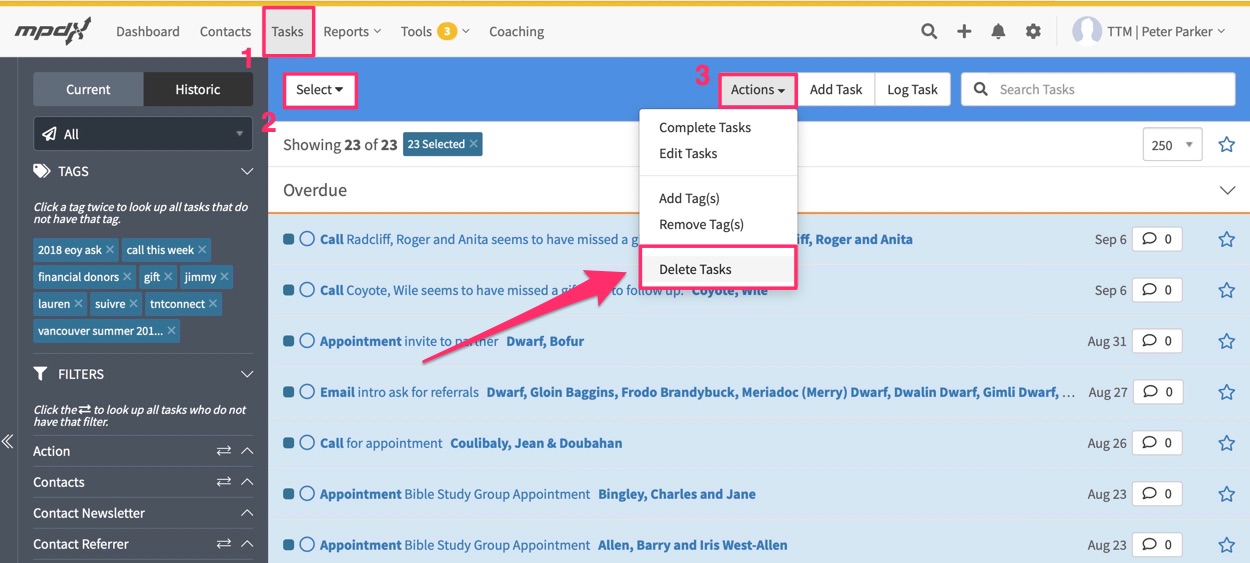Collapse sidebar with double chevron icon
The width and height of the screenshot is (1250, 563).
(7, 441)
